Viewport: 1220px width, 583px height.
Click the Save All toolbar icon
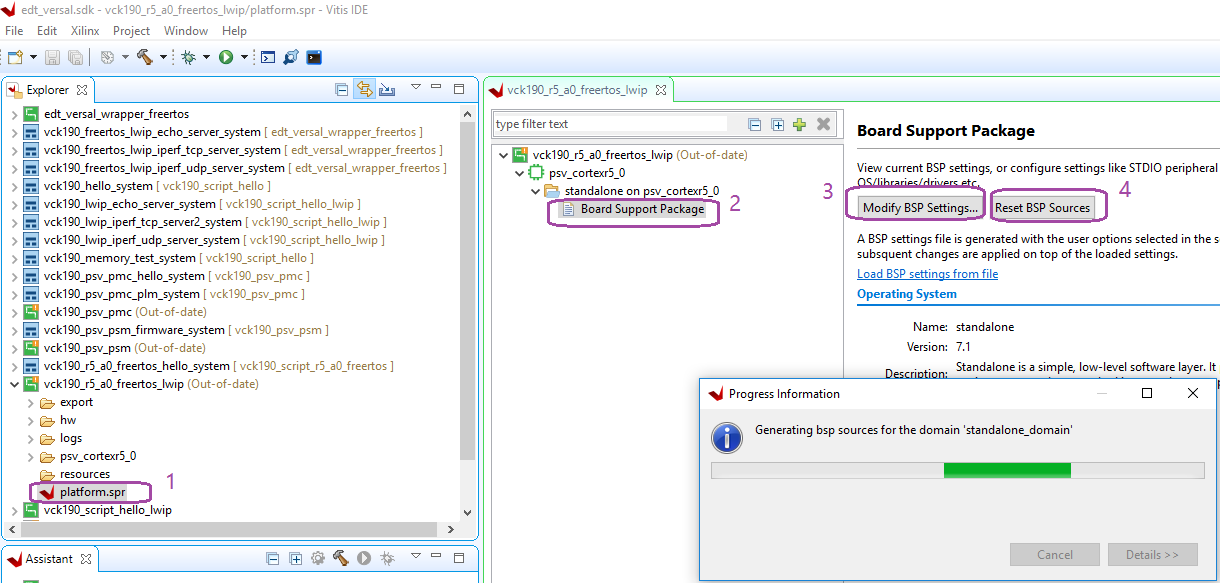(x=74, y=58)
